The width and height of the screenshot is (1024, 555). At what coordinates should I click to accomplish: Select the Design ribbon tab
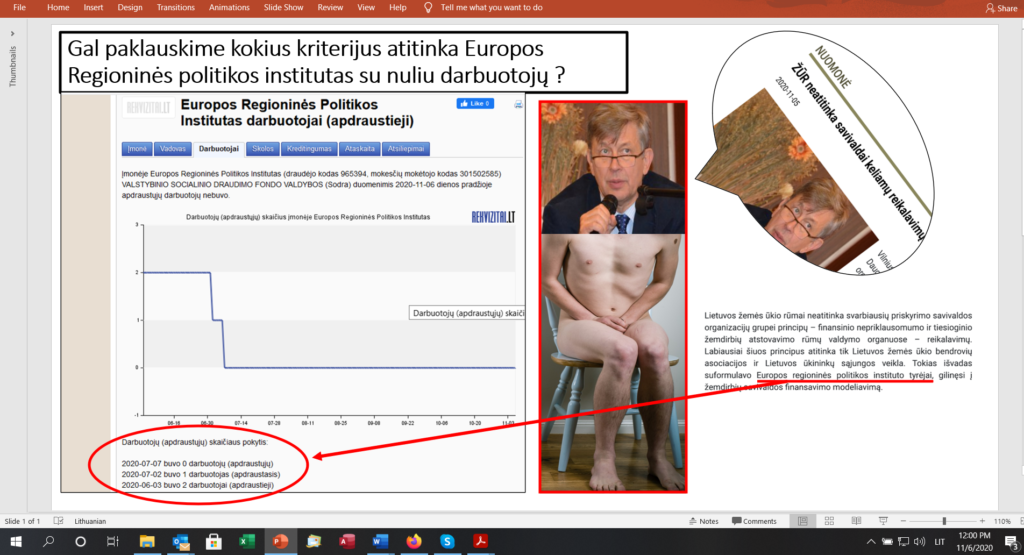pos(130,7)
